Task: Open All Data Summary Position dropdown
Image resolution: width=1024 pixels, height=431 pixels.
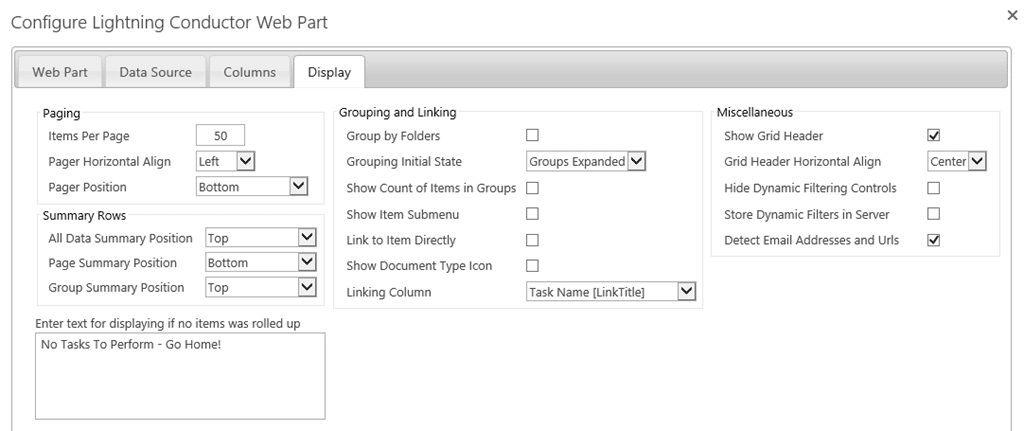Action: pyautogui.click(x=261, y=238)
